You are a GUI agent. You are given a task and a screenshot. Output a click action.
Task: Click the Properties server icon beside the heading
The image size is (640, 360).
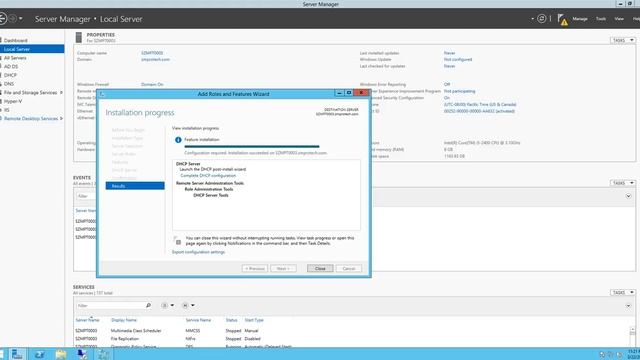click(79, 38)
